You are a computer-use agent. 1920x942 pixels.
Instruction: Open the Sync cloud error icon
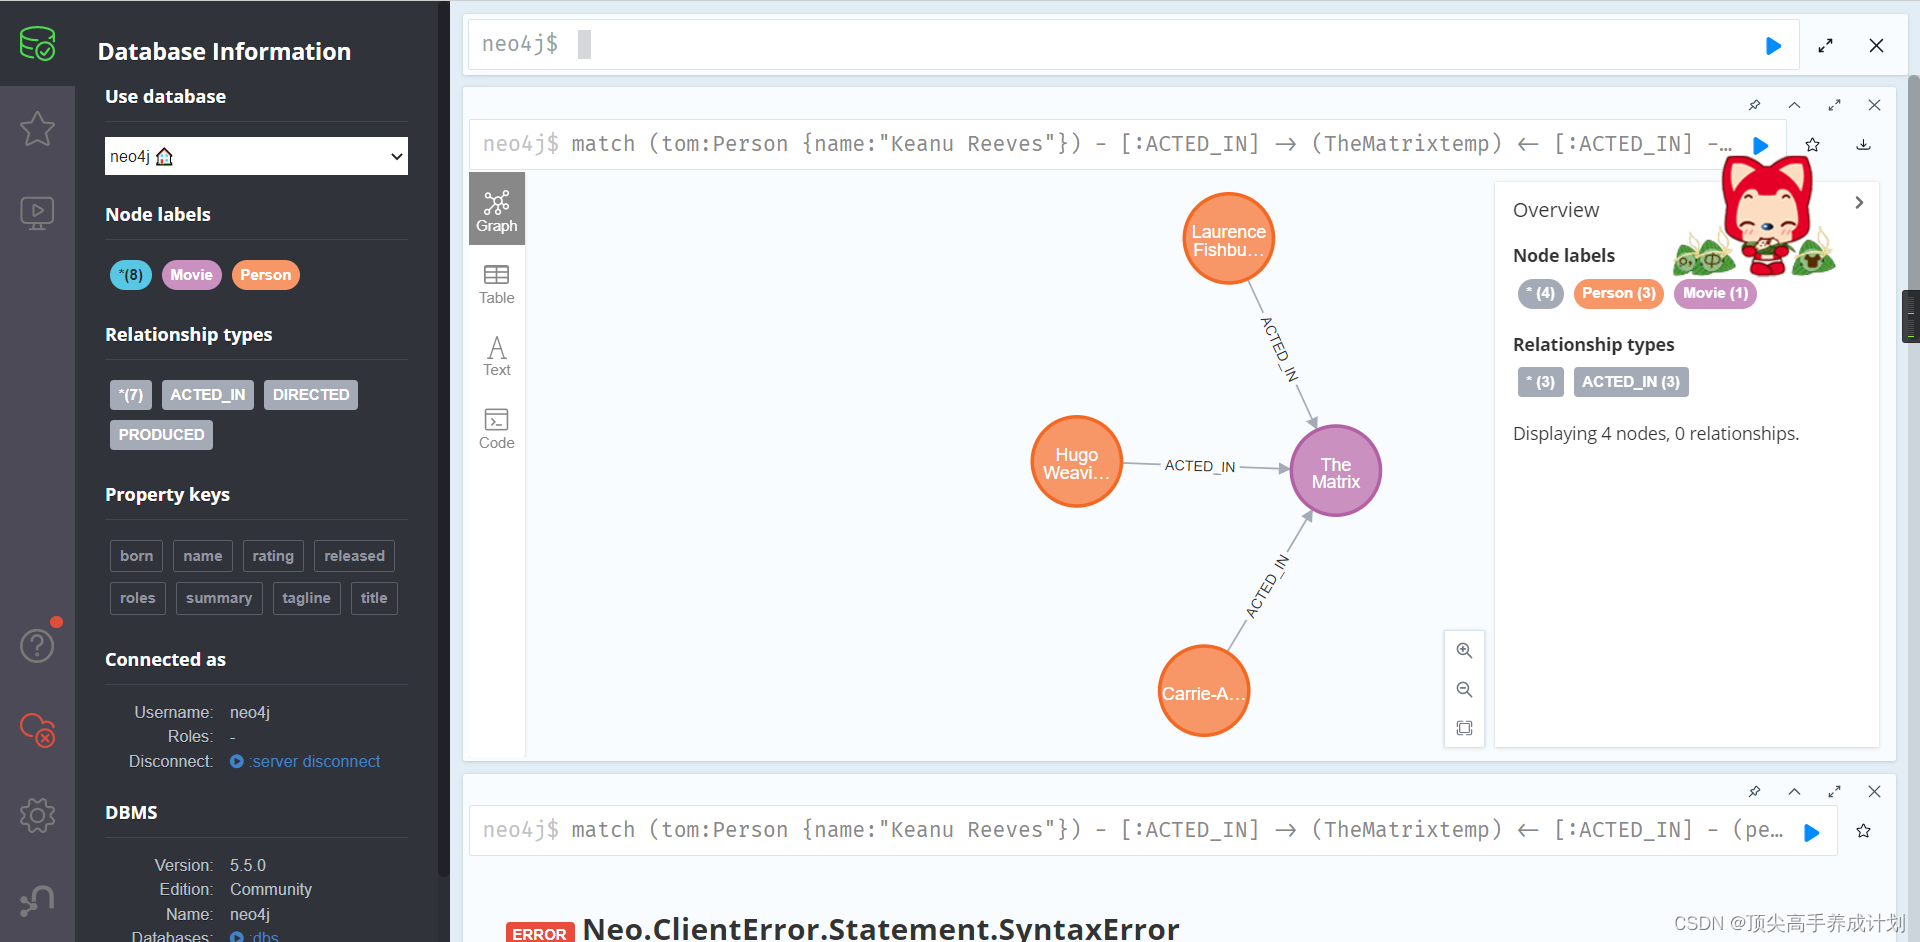click(37, 730)
